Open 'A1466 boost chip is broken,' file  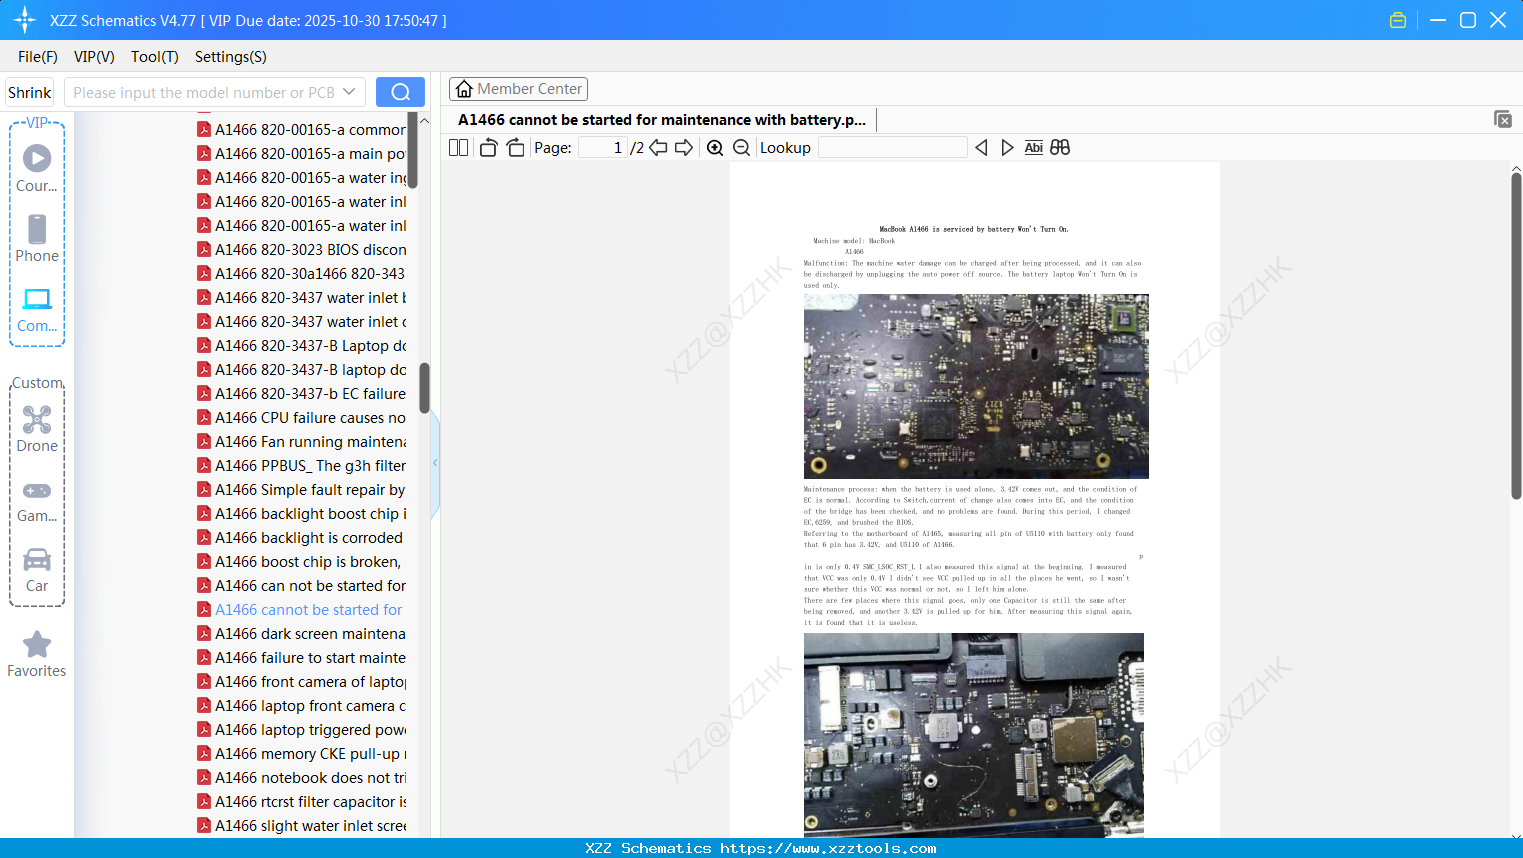tap(301, 562)
